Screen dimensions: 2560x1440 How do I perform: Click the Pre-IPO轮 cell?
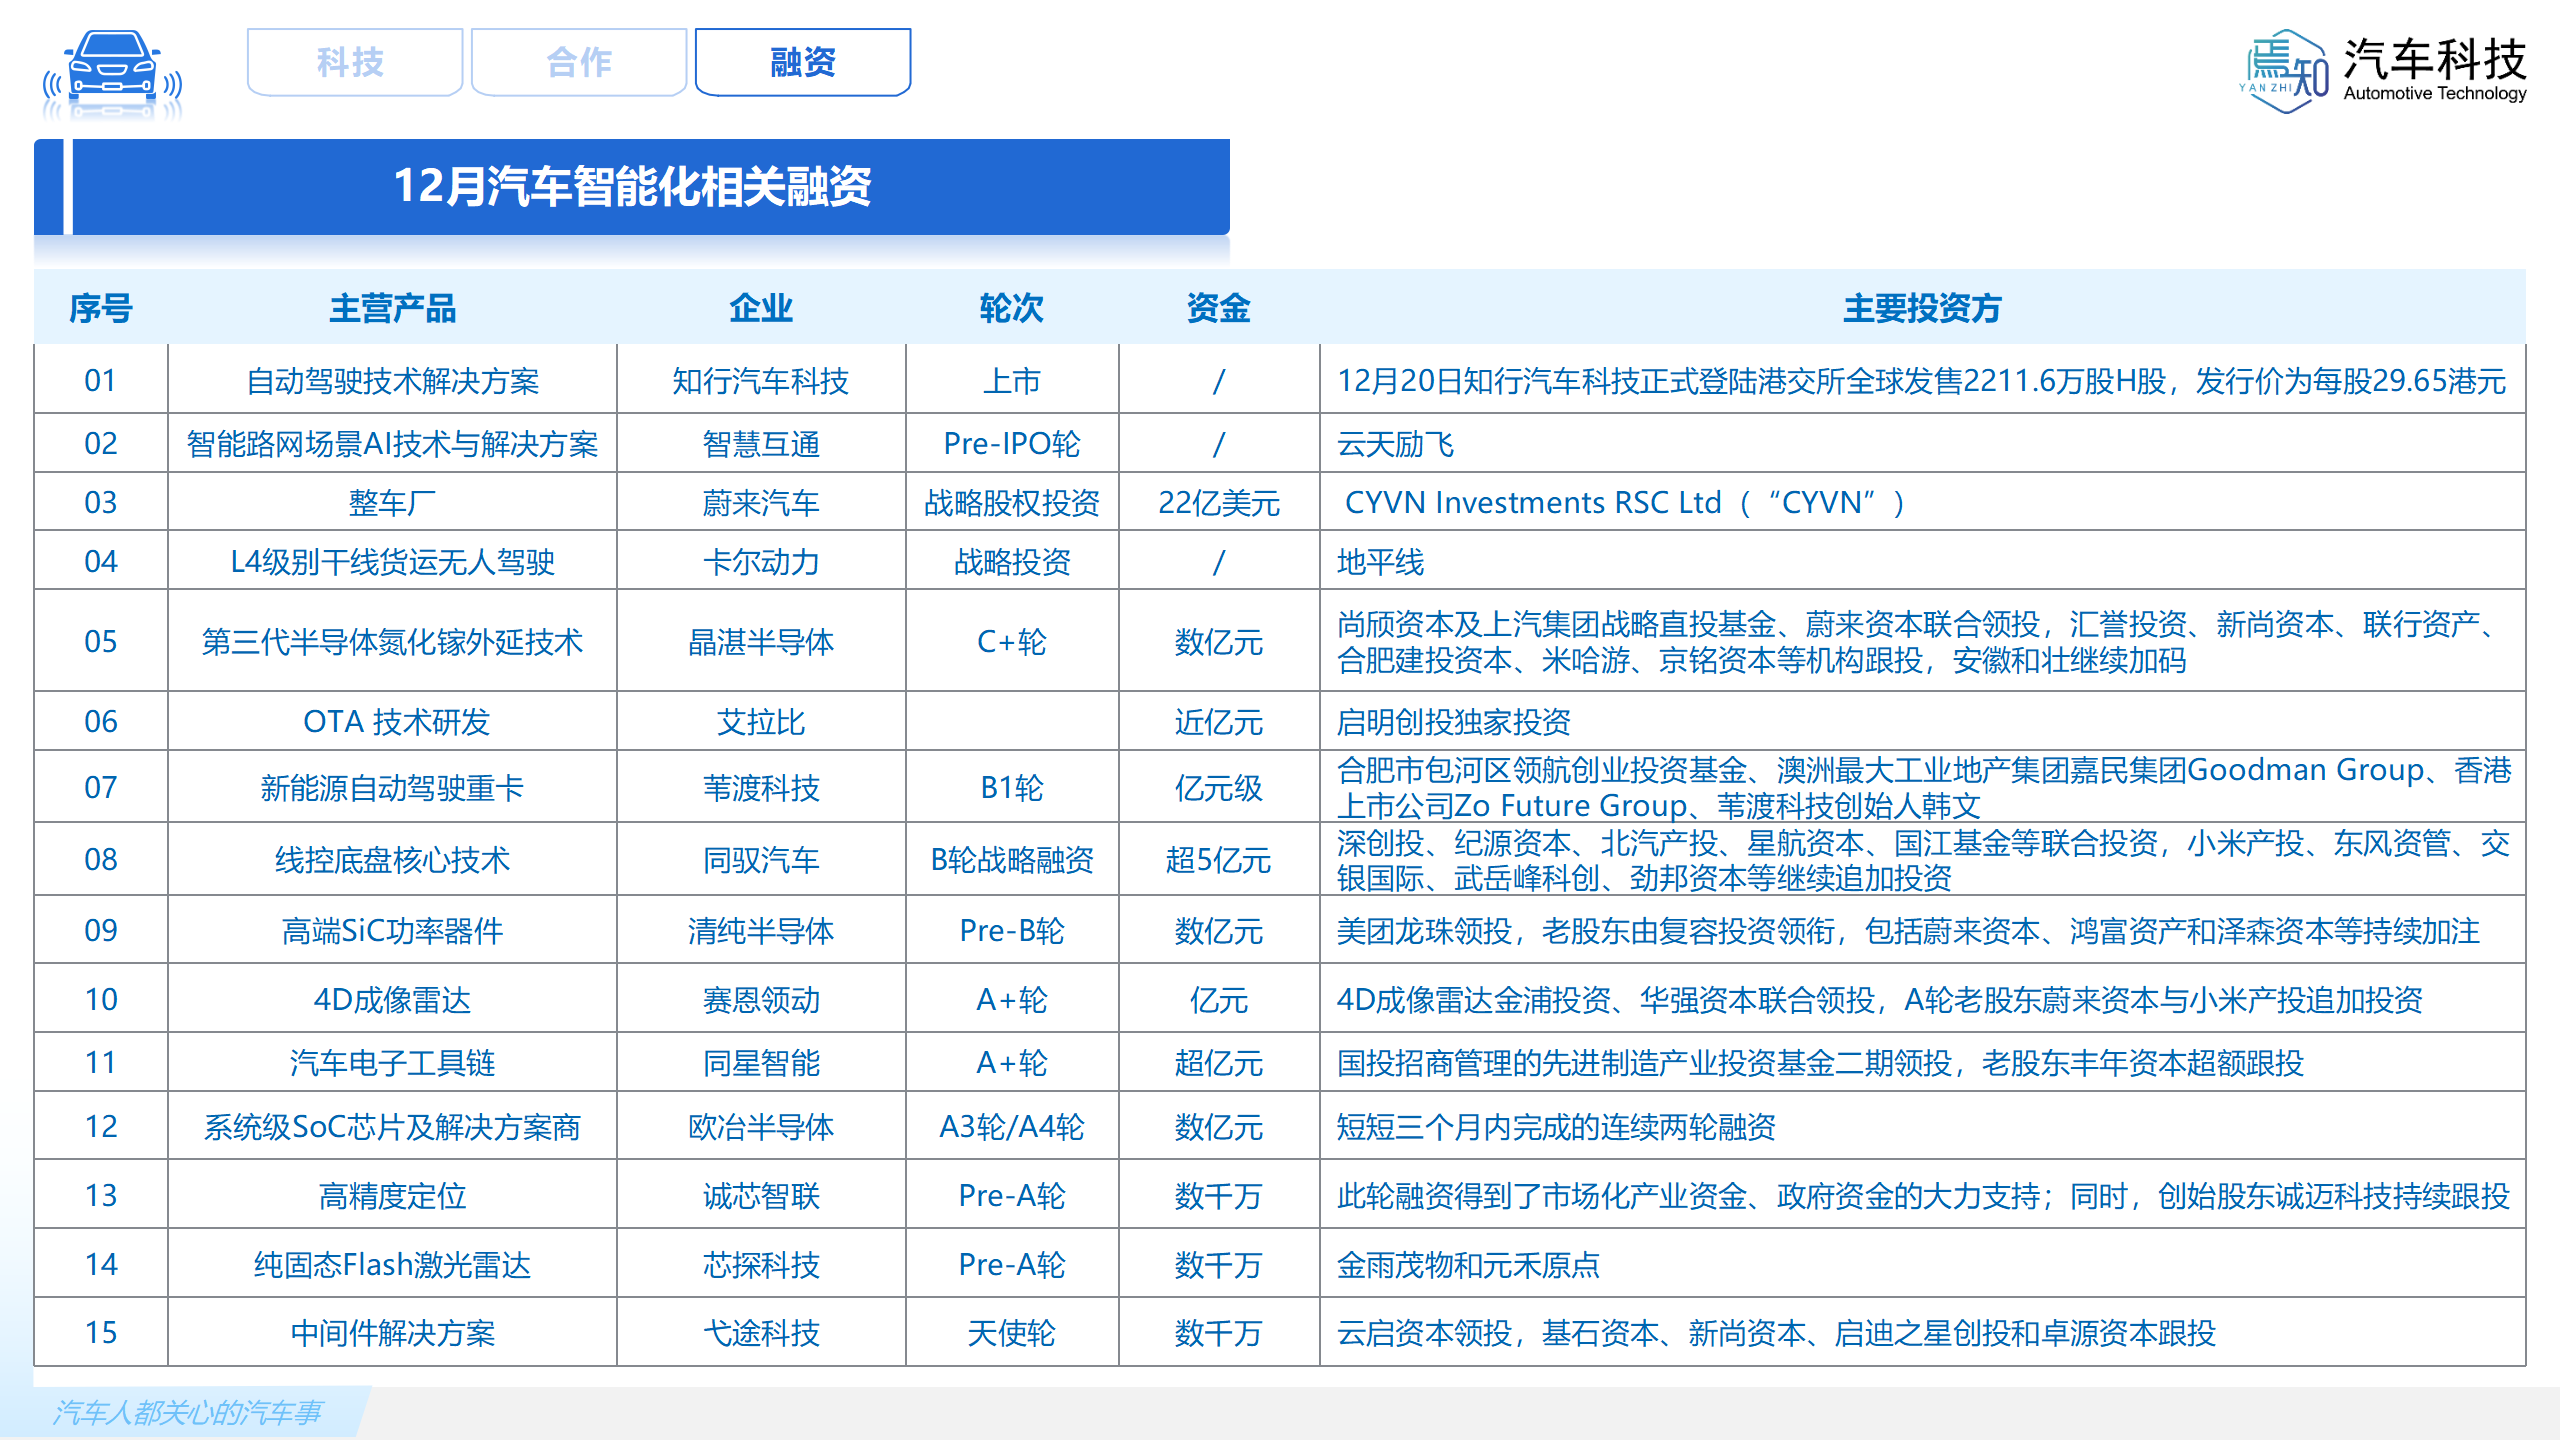[1012, 443]
